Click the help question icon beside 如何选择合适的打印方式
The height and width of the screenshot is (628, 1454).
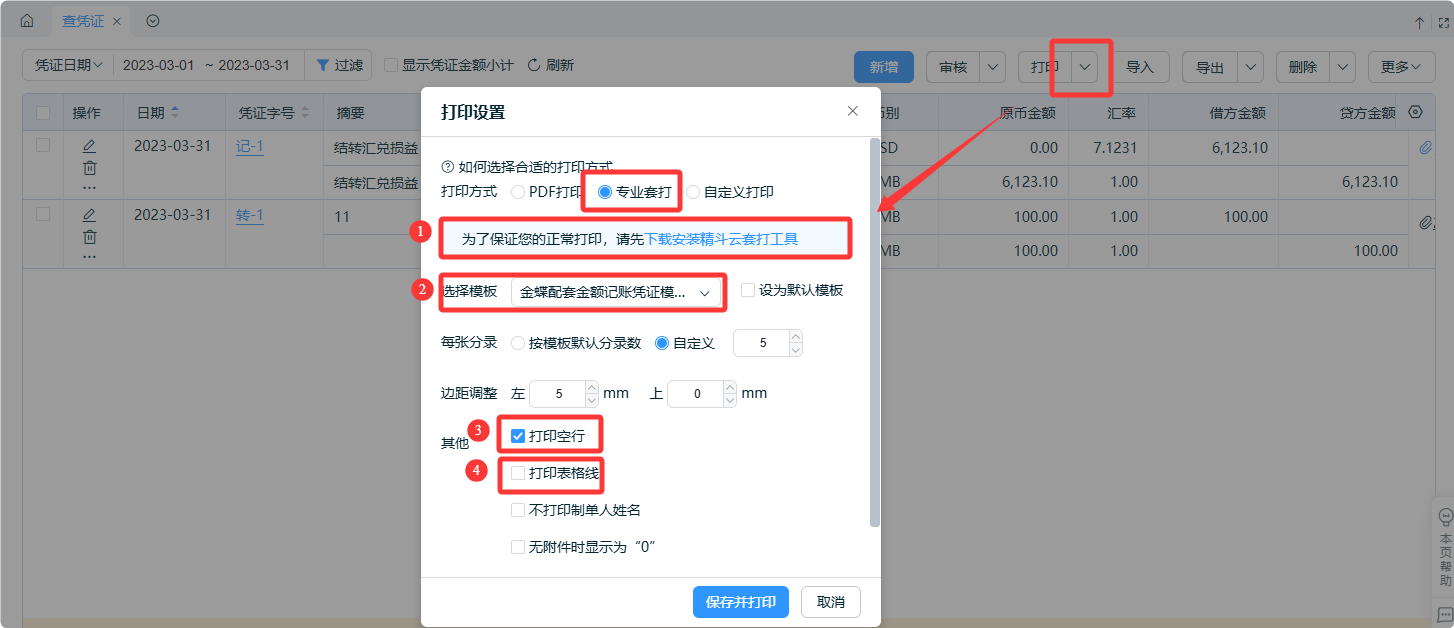point(447,167)
